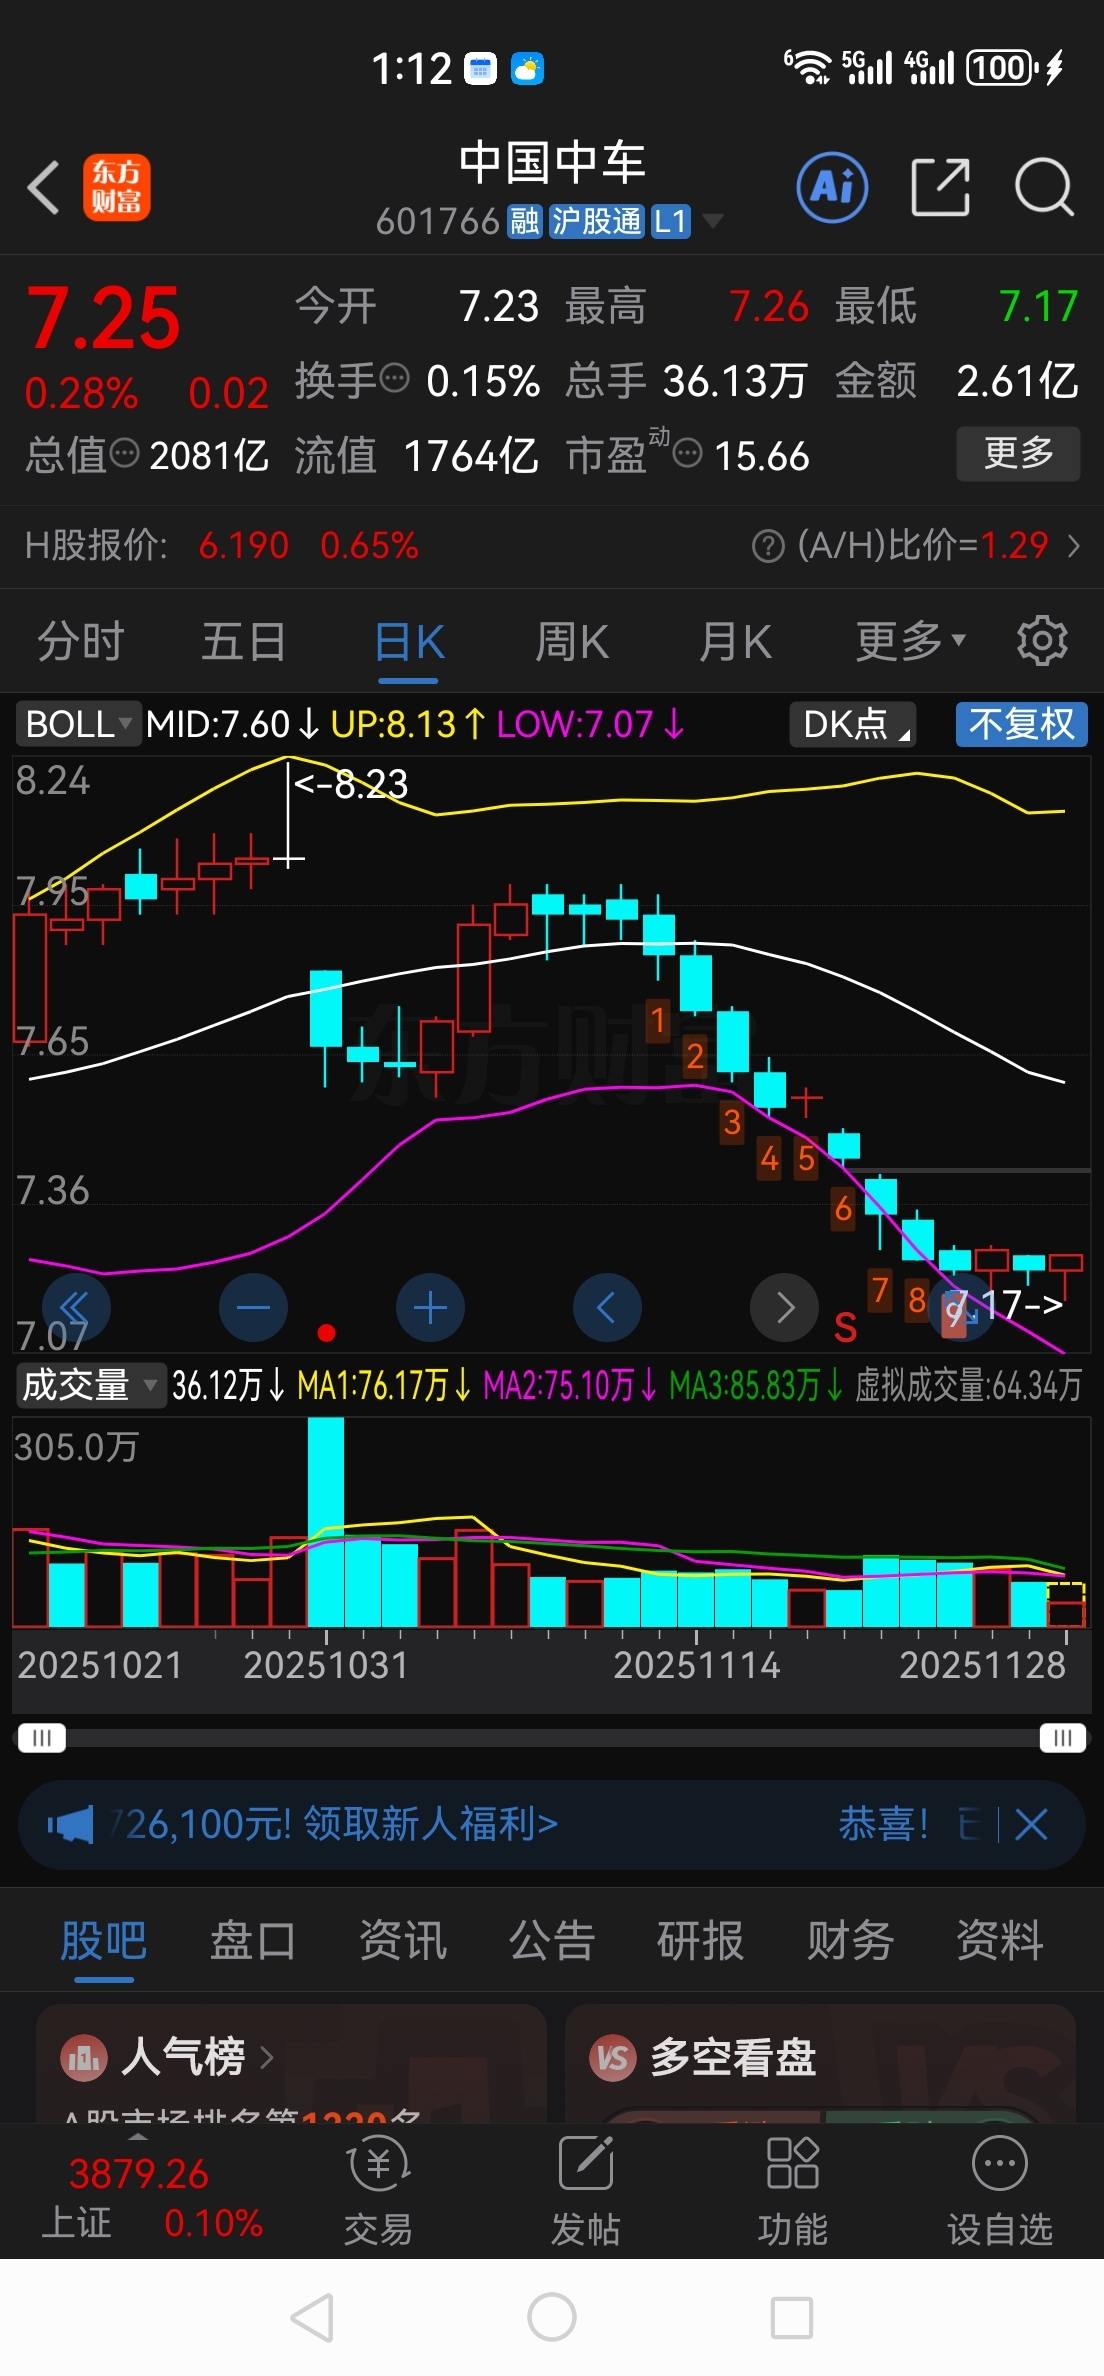Expand the 上证 index bar arrow
1104x2376 pixels.
click(138, 2135)
